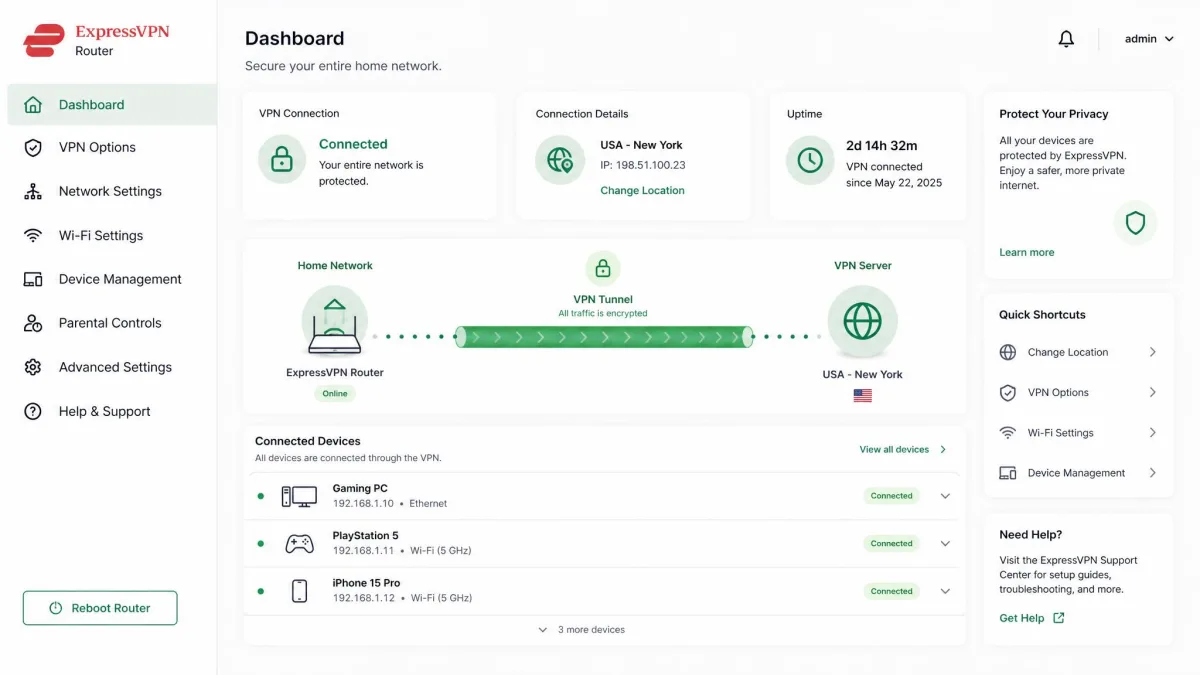Click the globe icon beside Change Location shortcut

tap(1008, 352)
